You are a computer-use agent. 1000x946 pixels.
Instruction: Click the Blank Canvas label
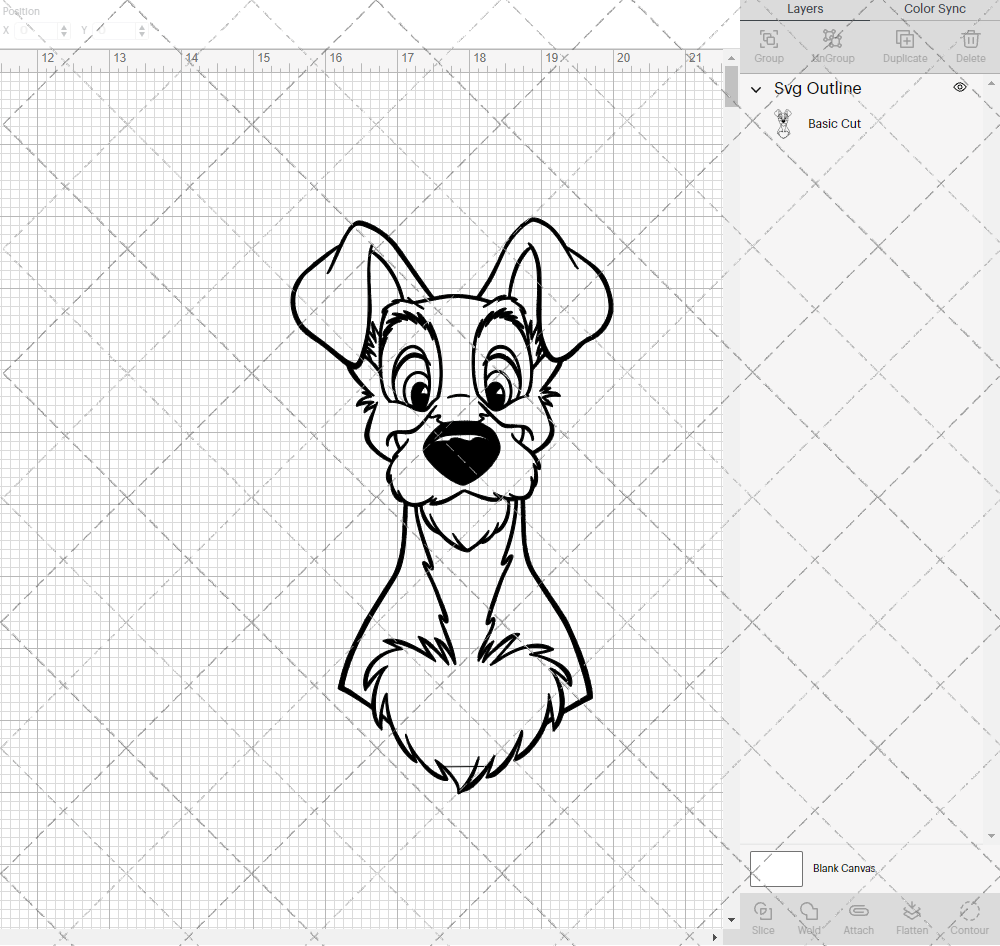tap(844, 868)
